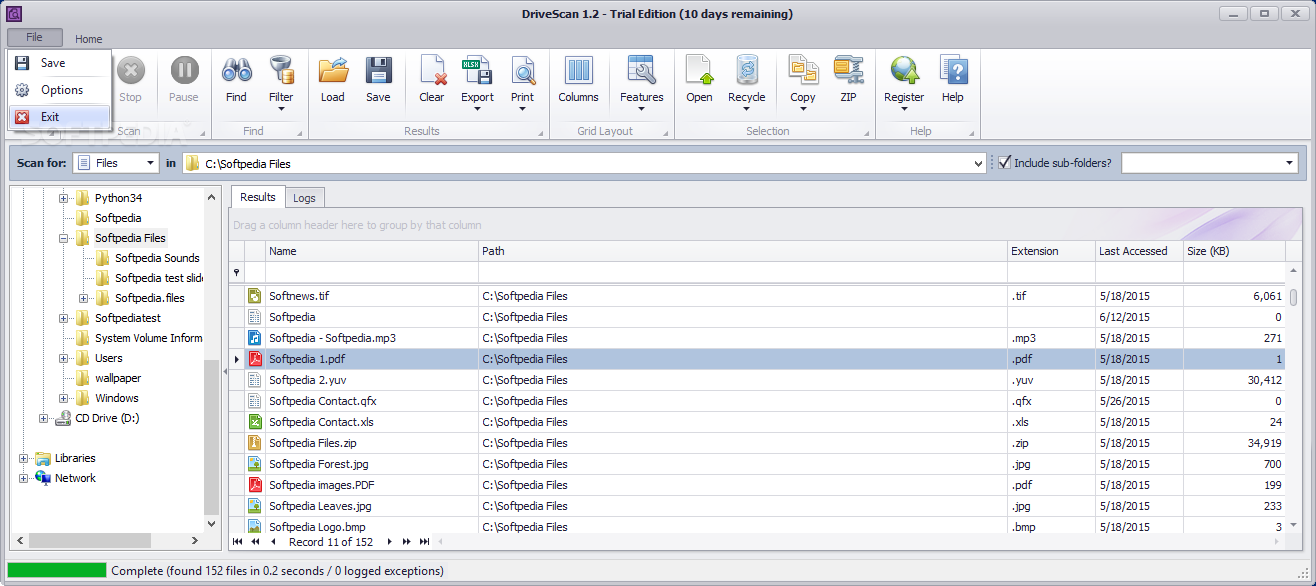Open selected file with Open icon

(x=699, y=70)
